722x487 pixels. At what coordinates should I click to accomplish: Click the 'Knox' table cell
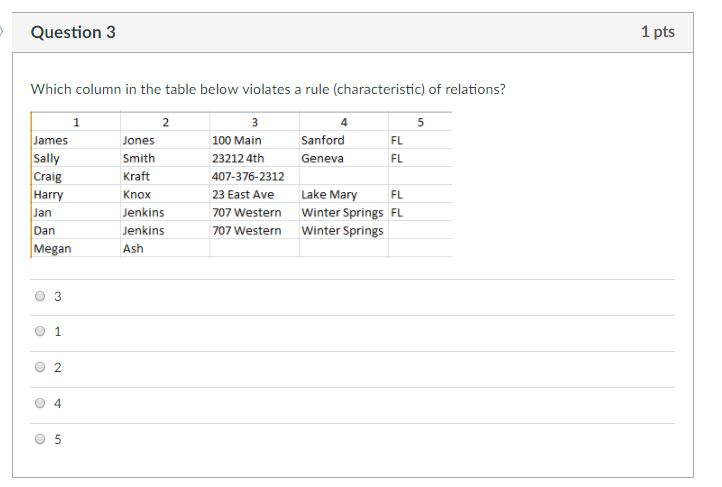(165, 194)
